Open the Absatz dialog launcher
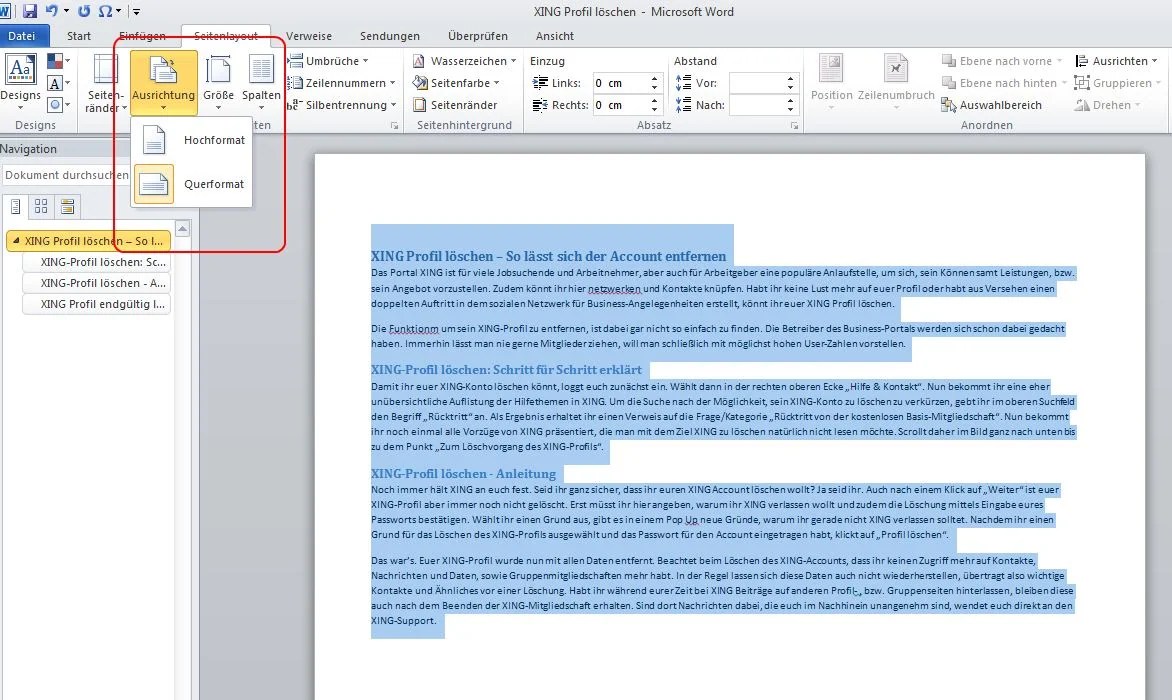1172x700 pixels. click(795, 126)
